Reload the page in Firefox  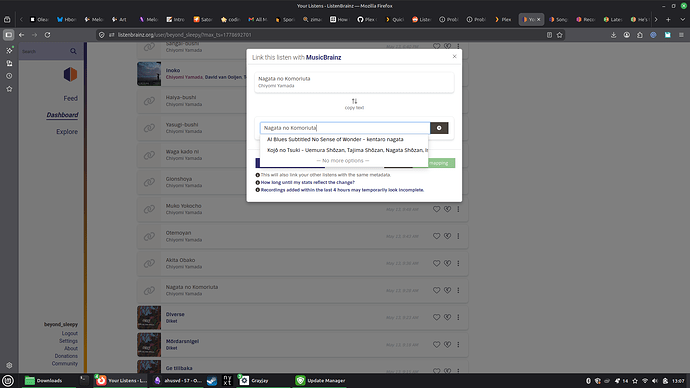click(x=47, y=35)
